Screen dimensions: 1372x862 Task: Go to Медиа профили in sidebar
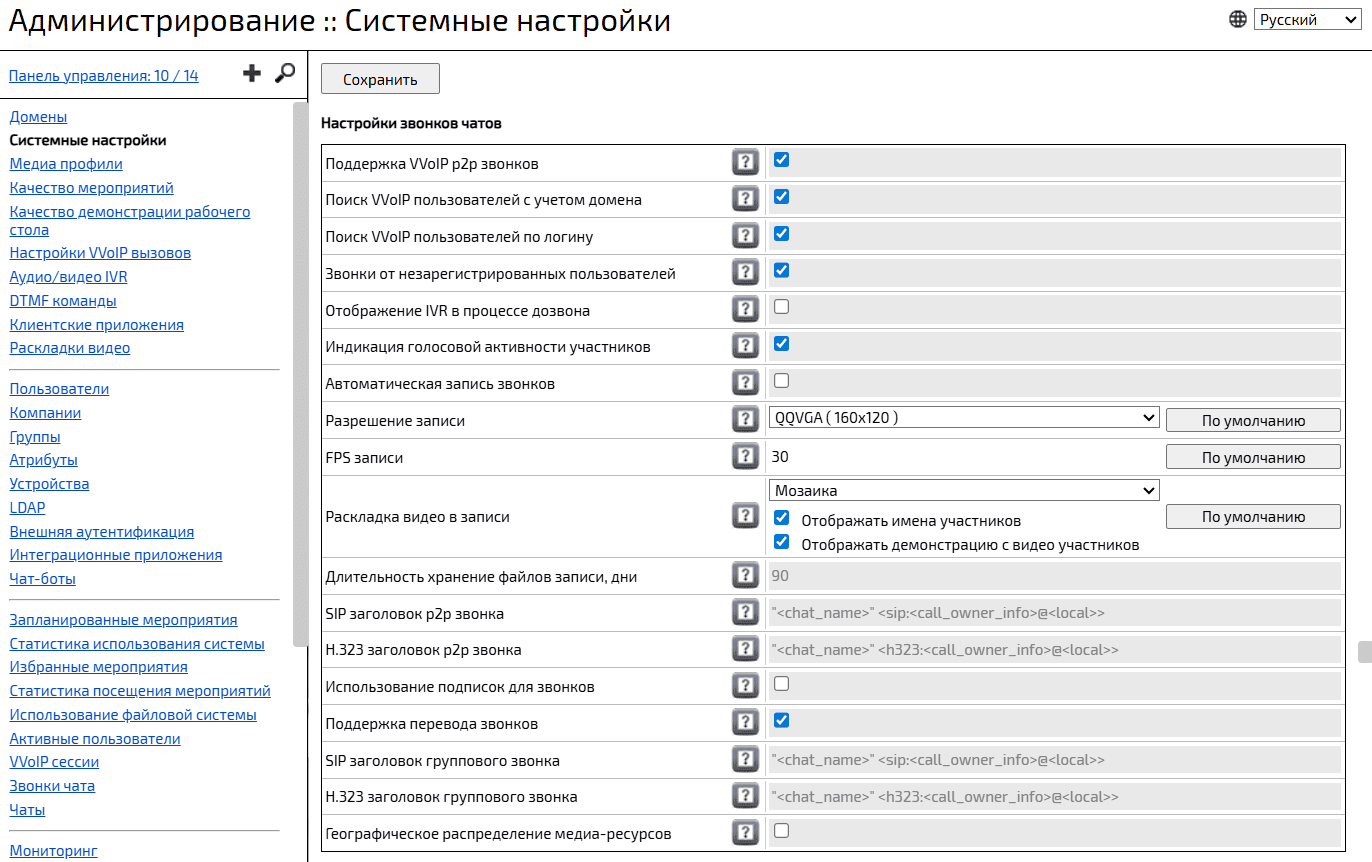click(x=66, y=164)
